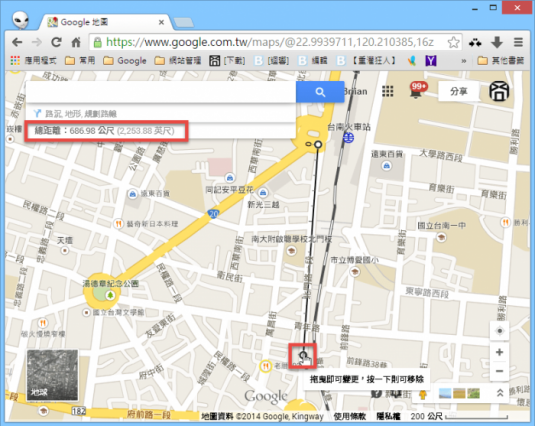Open the notifications bell showing 99+
535x426 pixels.
click(417, 91)
